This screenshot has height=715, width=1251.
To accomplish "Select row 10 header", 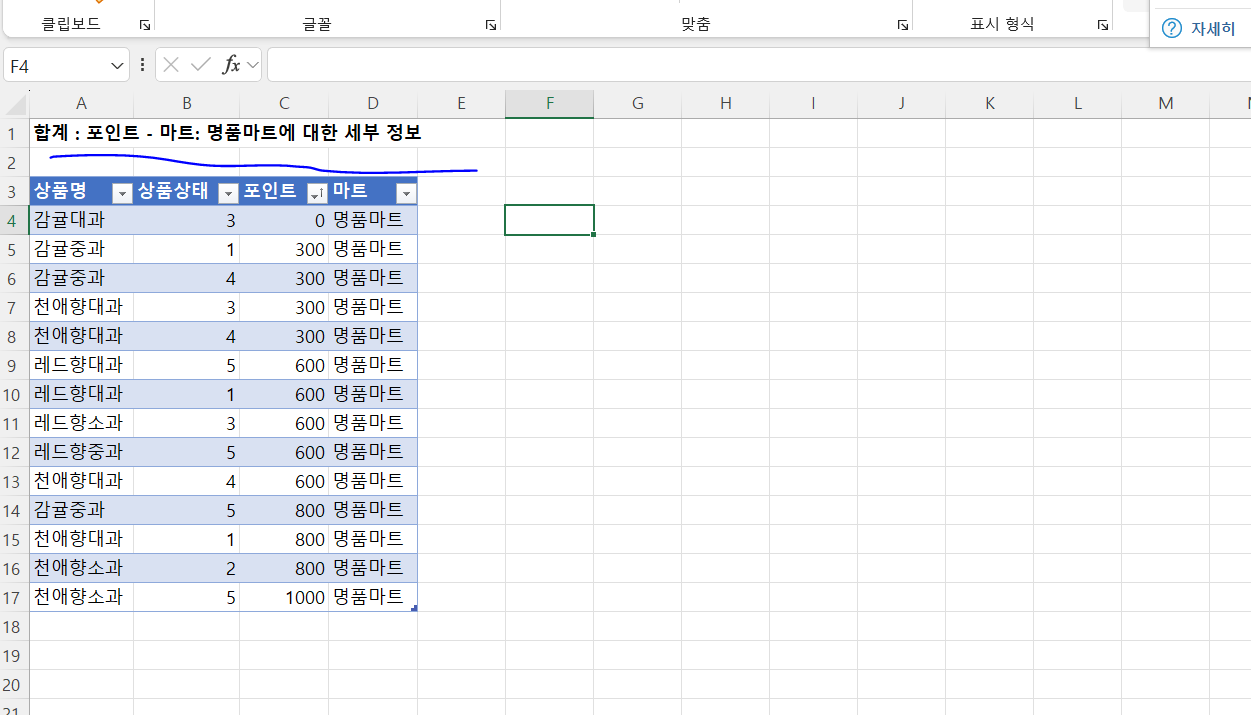I will [14, 394].
